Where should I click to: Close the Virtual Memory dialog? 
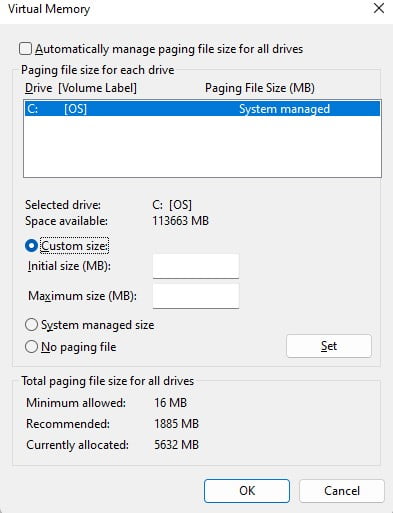point(379,9)
